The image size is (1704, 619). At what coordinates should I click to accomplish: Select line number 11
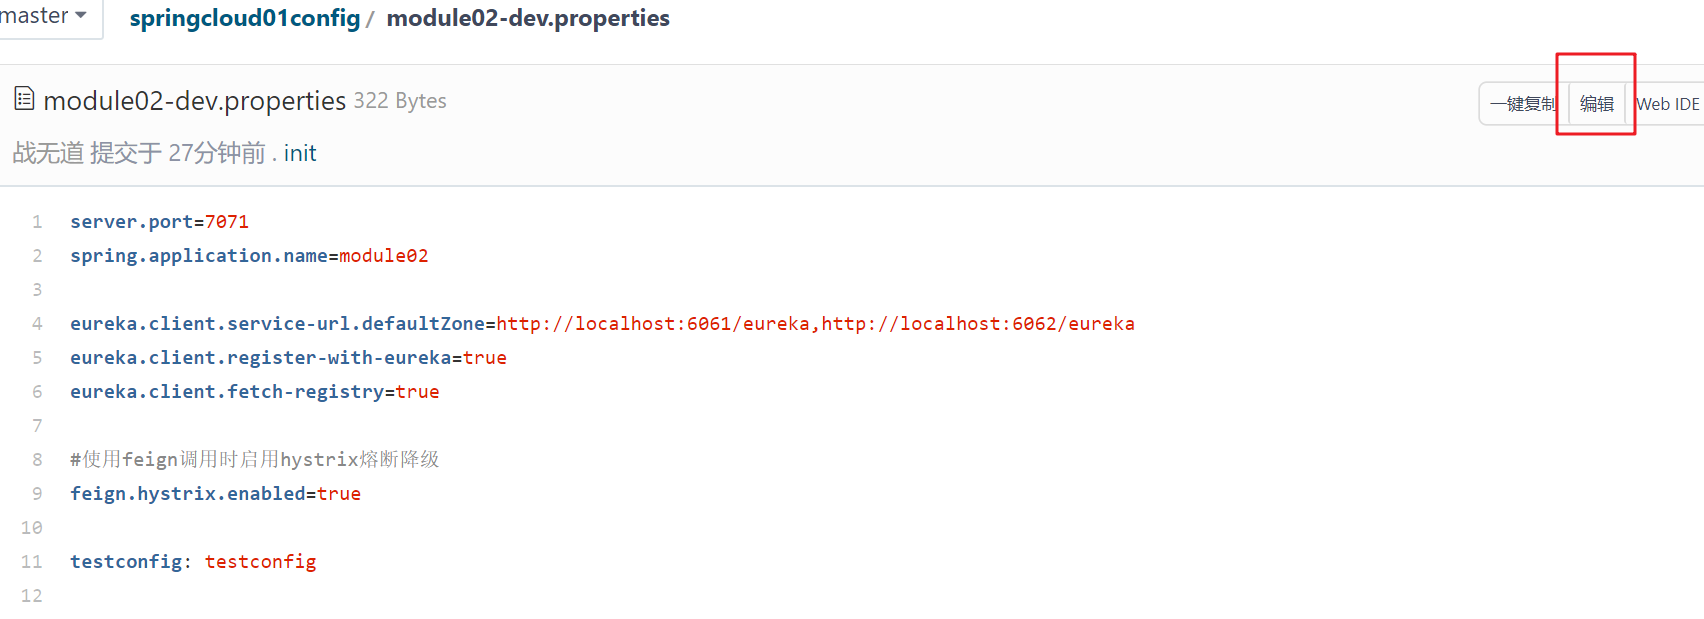coord(32,562)
